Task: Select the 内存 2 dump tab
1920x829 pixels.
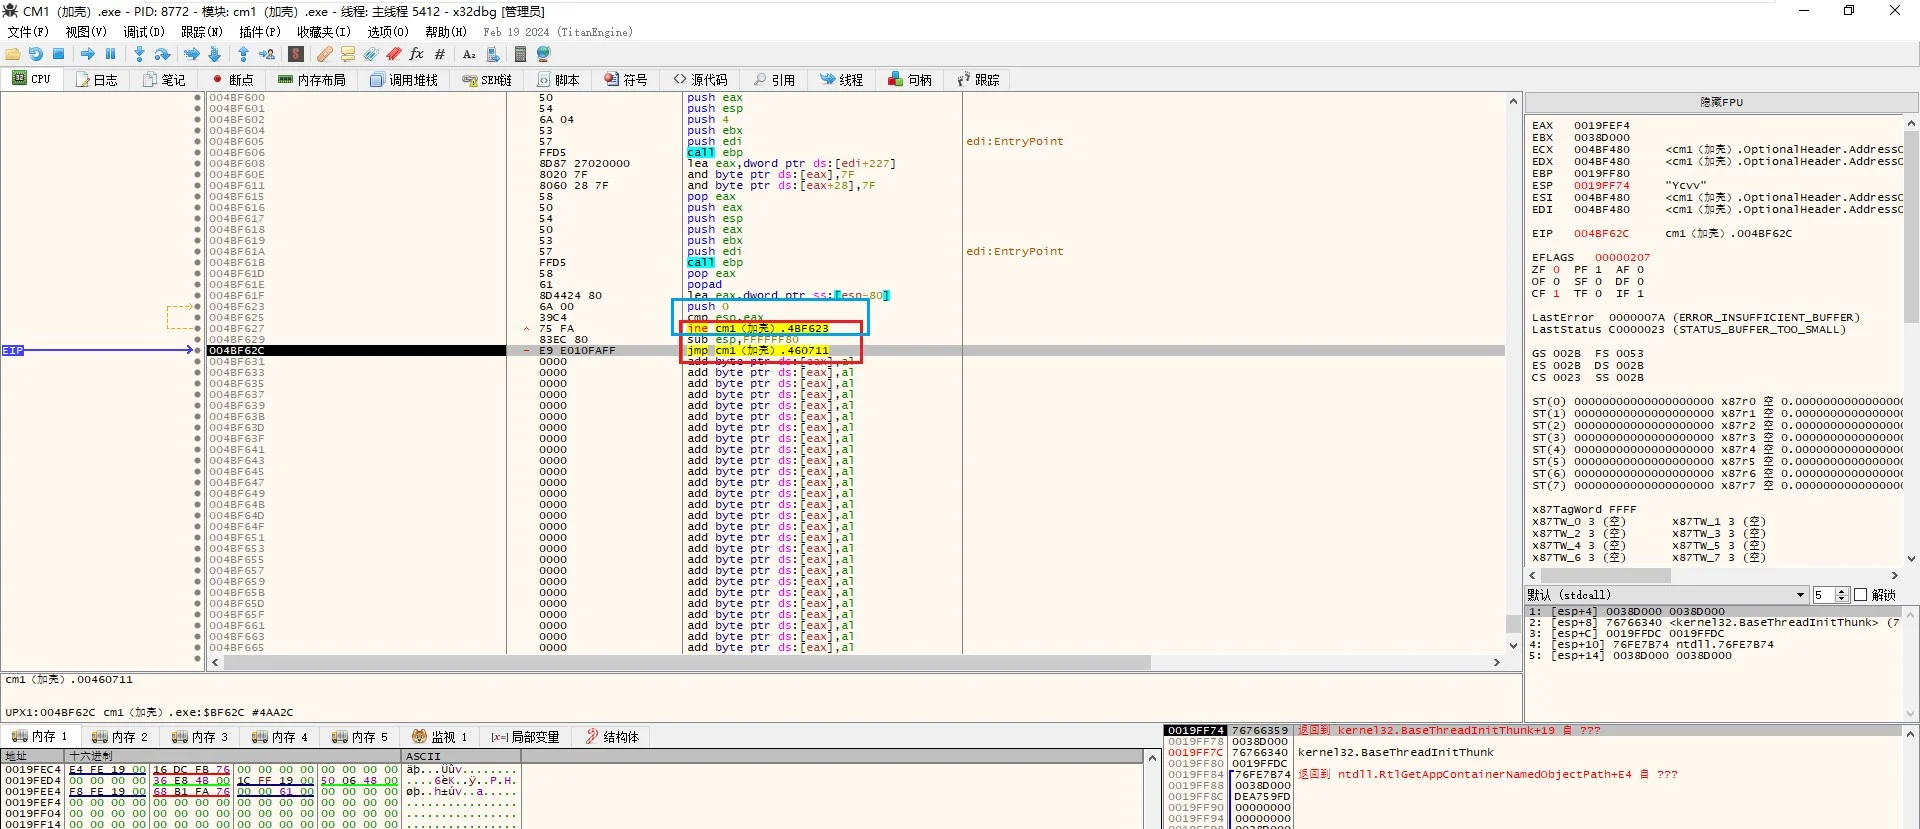Action: tap(120, 737)
